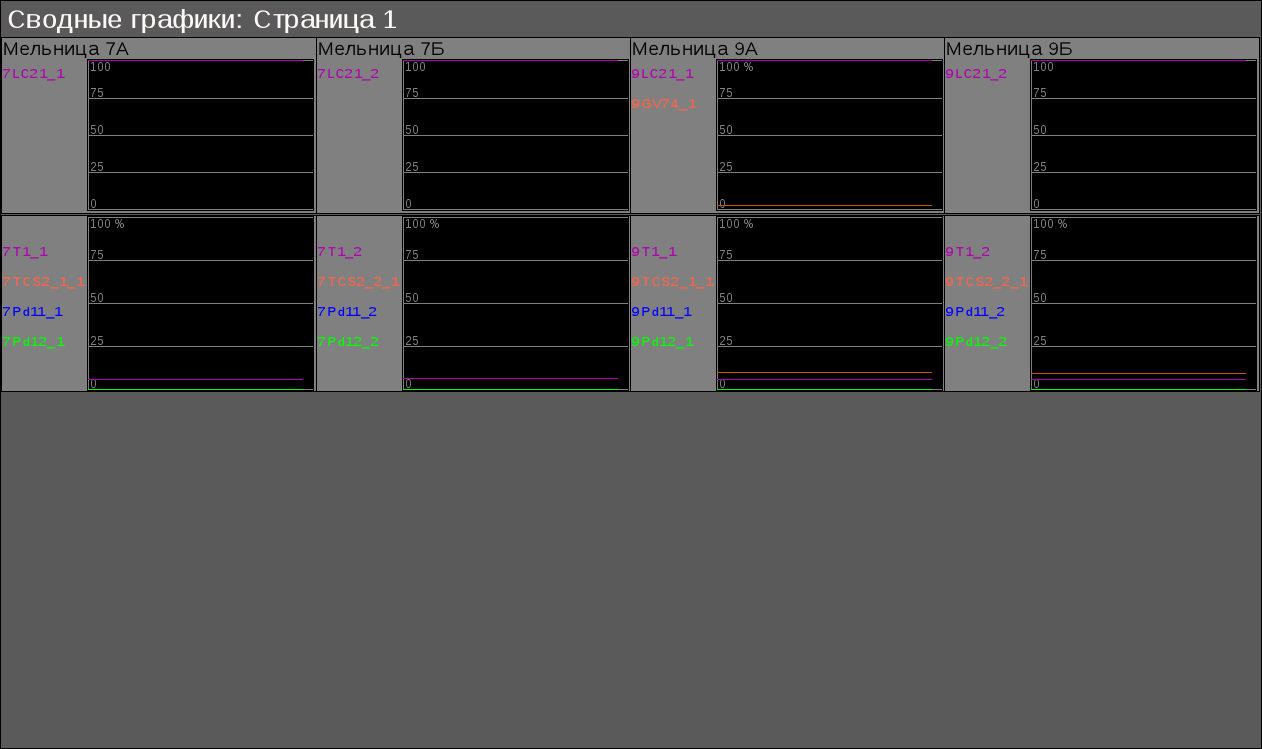Click the Мельница 7Б panel header
Viewport: 1262px width, 749px height.
click(381, 48)
